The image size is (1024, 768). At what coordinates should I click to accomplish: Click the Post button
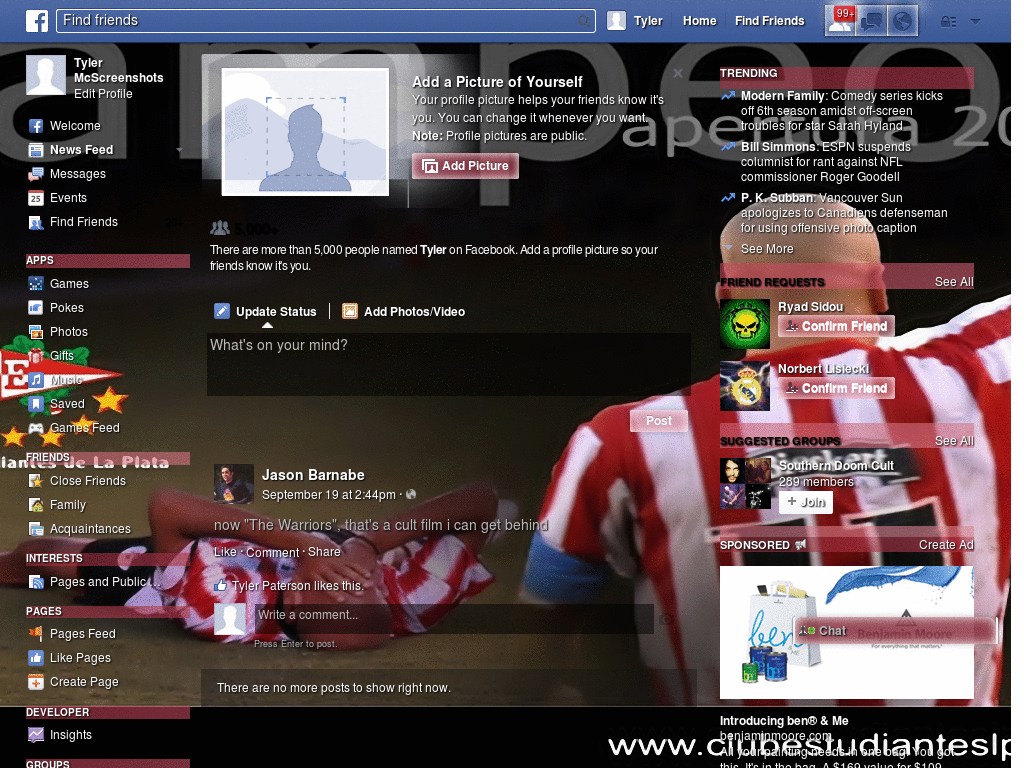658,421
